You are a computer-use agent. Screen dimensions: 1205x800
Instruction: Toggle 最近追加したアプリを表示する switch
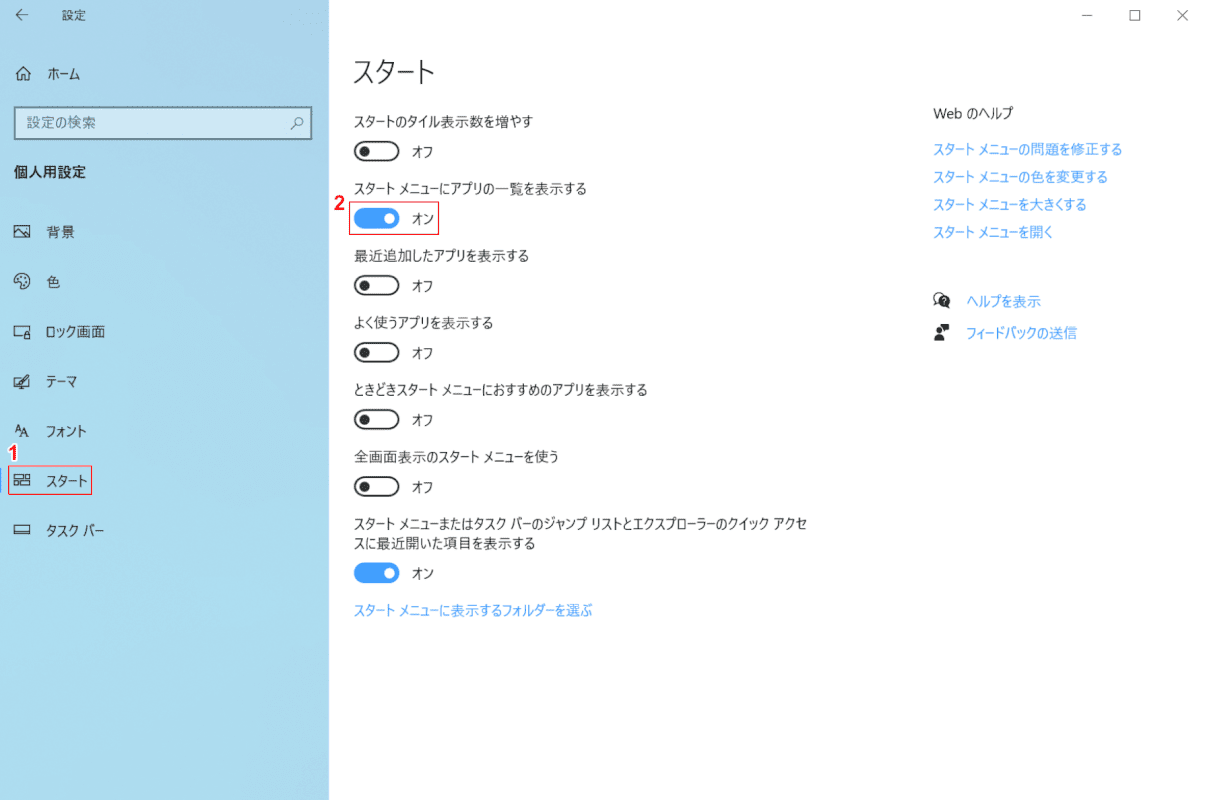coord(377,286)
